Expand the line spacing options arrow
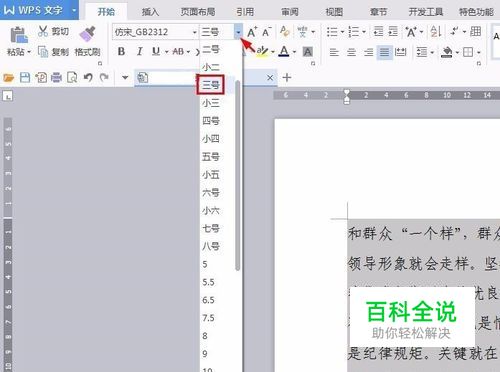The height and width of the screenshot is (372, 500). coord(432,52)
